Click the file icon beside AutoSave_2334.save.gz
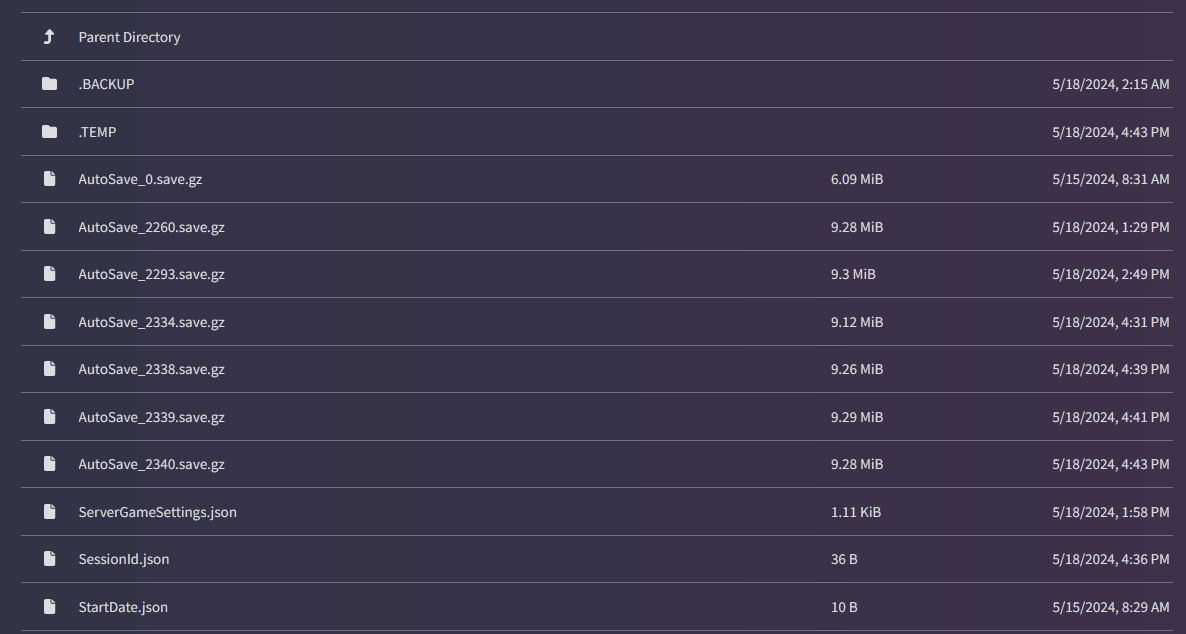 pyautogui.click(x=49, y=322)
